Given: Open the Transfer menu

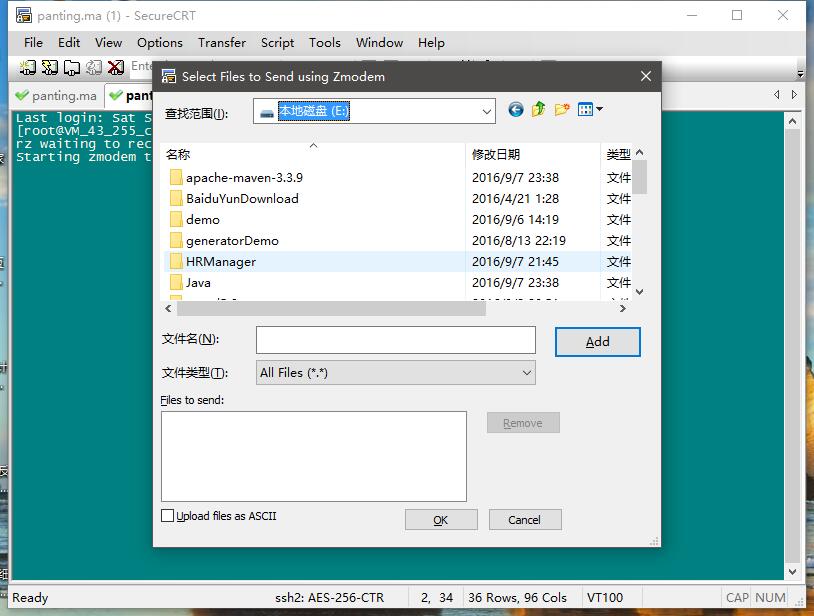Looking at the screenshot, I should pyautogui.click(x=222, y=43).
